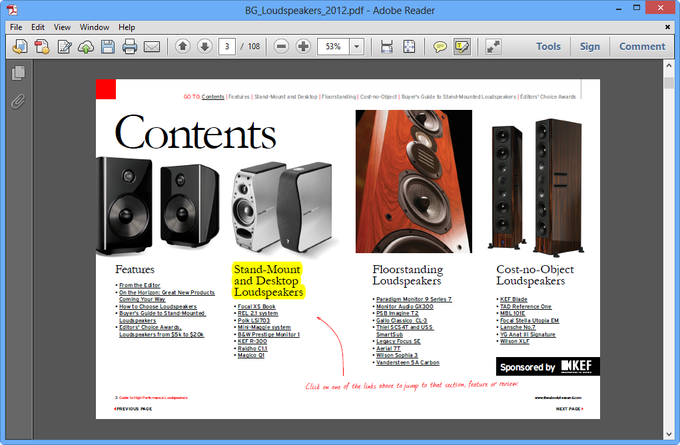Image resolution: width=680 pixels, height=445 pixels.
Task: Go to next page with the down arrow
Action: [205, 46]
